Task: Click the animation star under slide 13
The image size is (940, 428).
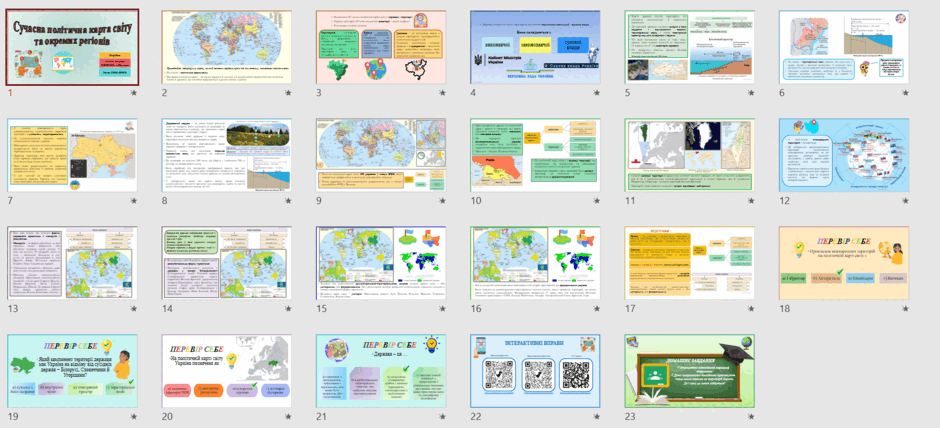Action: click(134, 309)
